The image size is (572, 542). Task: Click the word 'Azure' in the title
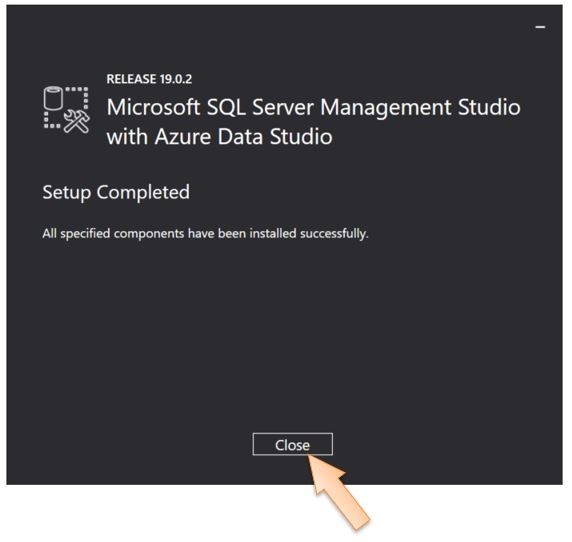coord(183,137)
